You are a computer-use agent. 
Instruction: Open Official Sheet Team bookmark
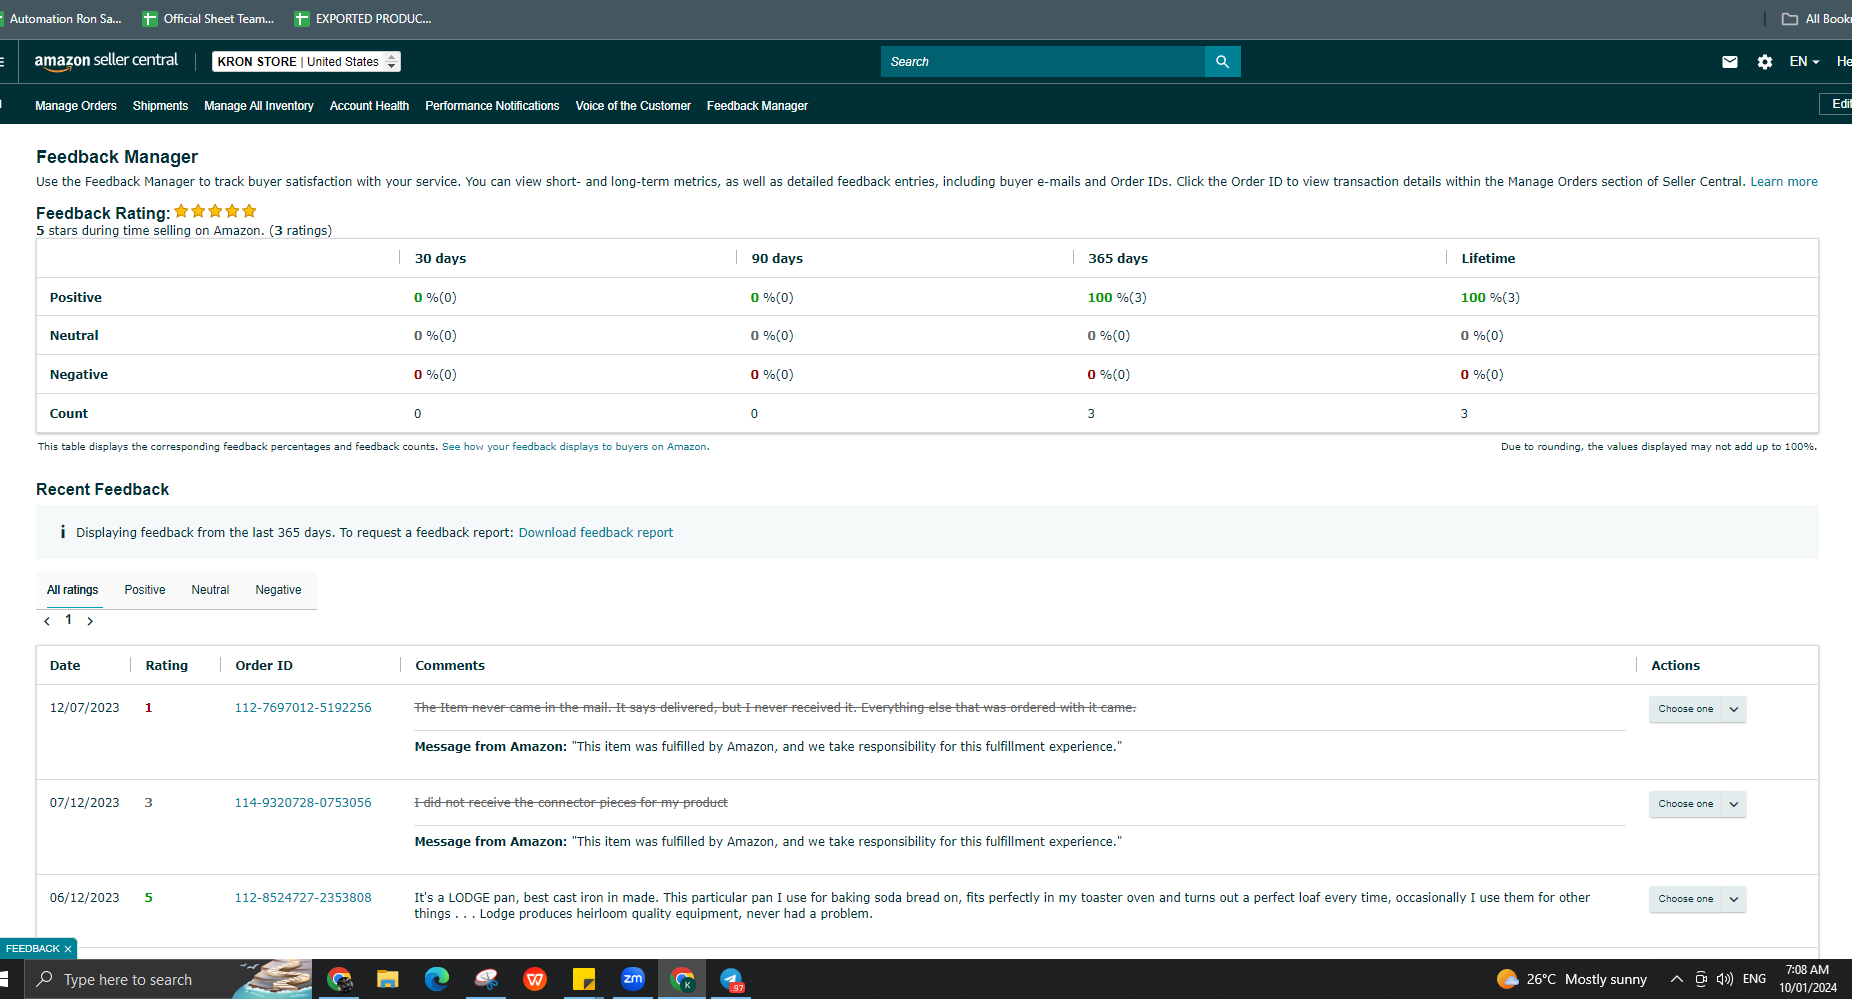(x=208, y=19)
